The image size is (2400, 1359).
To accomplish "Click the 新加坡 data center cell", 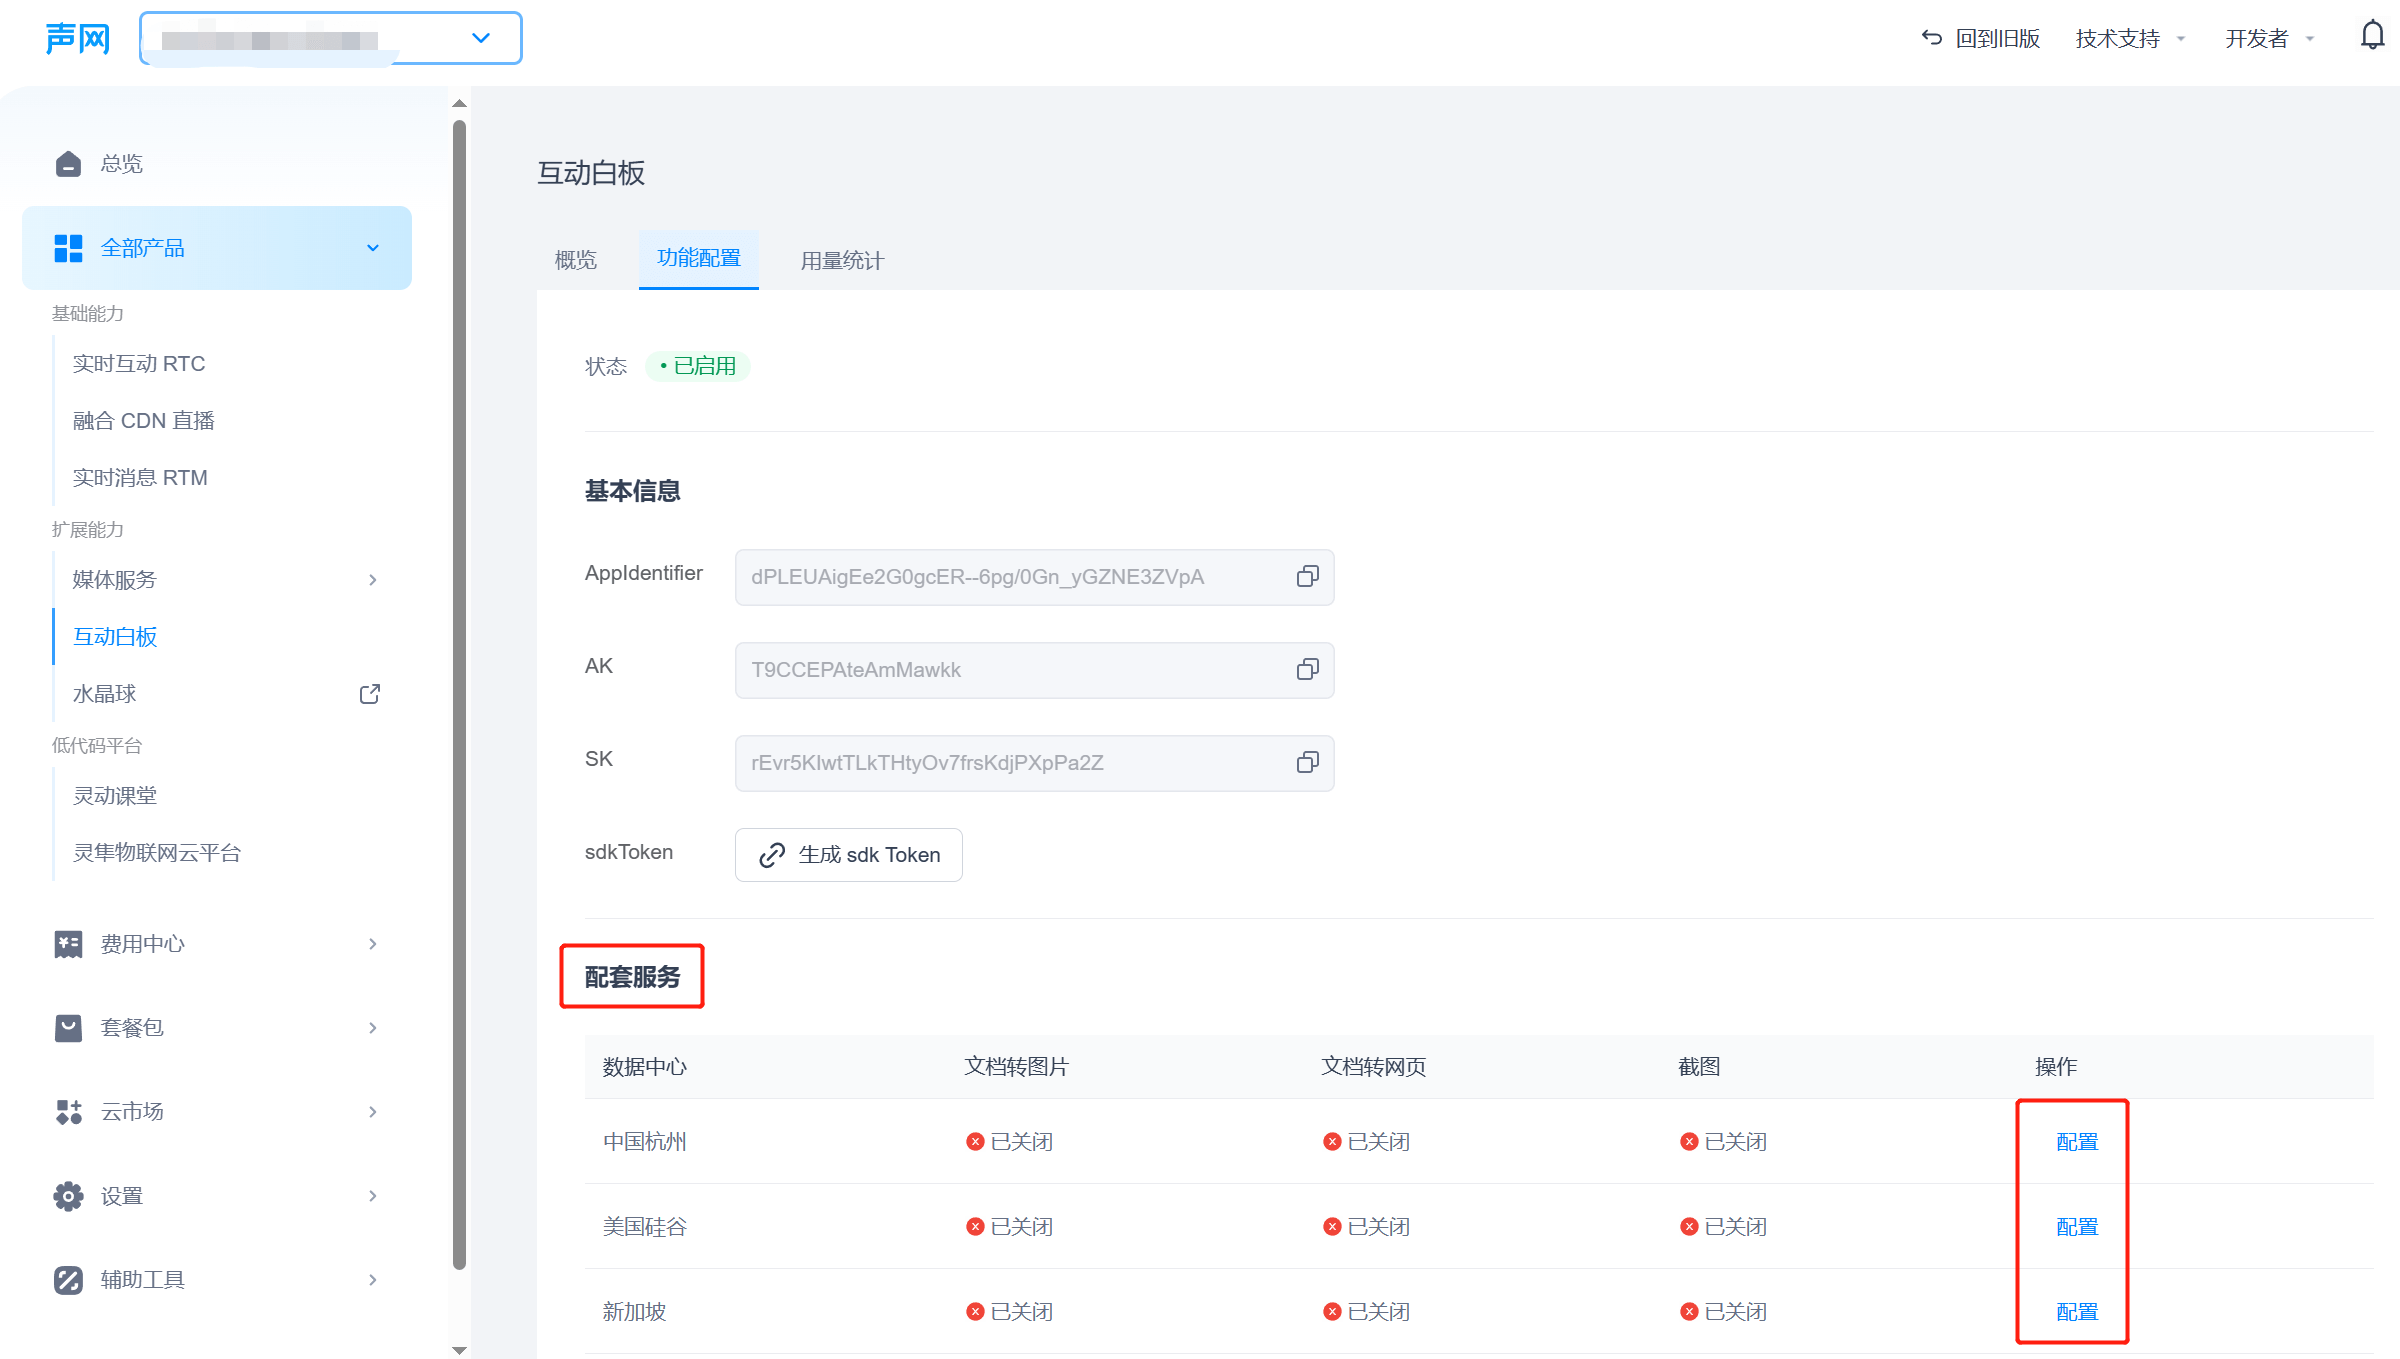I will [634, 1312].
